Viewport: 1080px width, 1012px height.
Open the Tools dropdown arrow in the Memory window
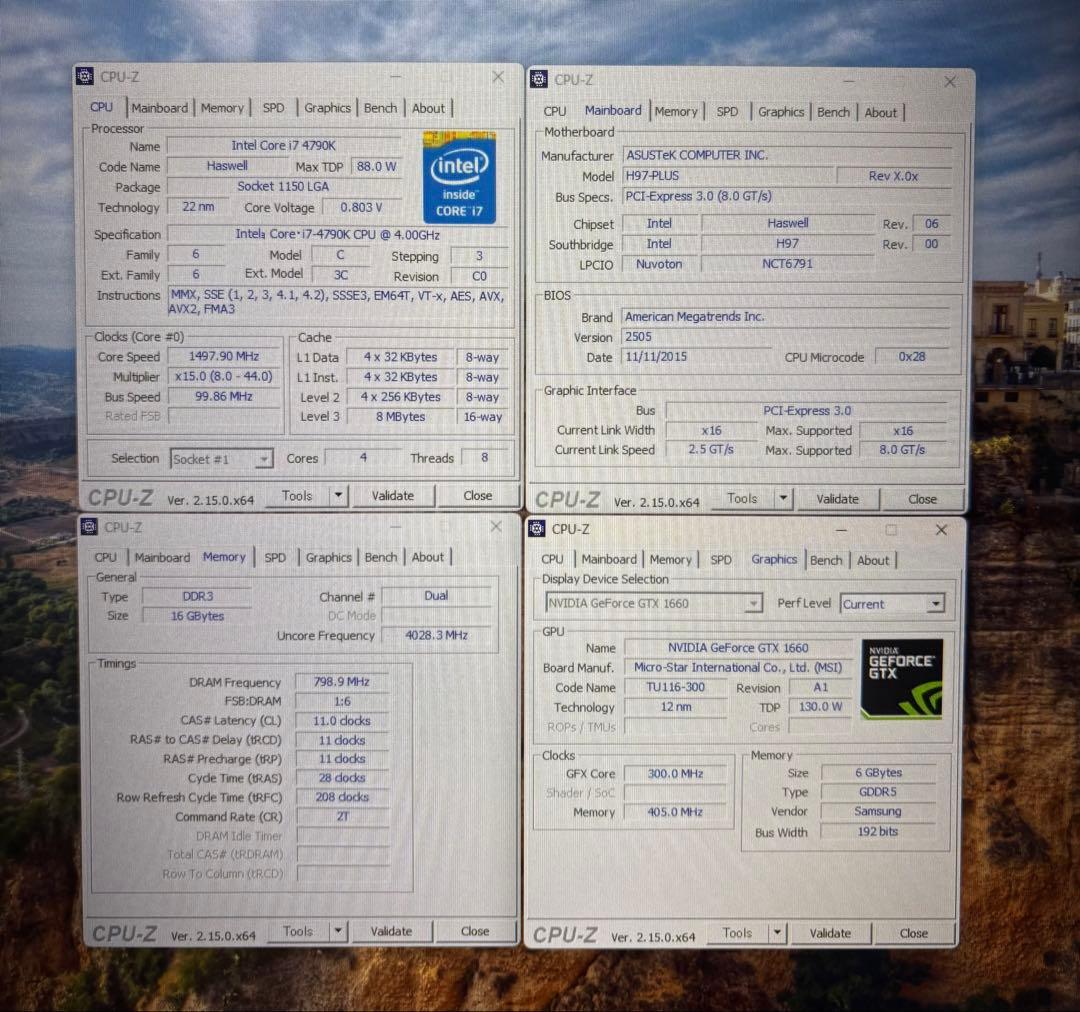pyautogui.click(x=339, y=930)
